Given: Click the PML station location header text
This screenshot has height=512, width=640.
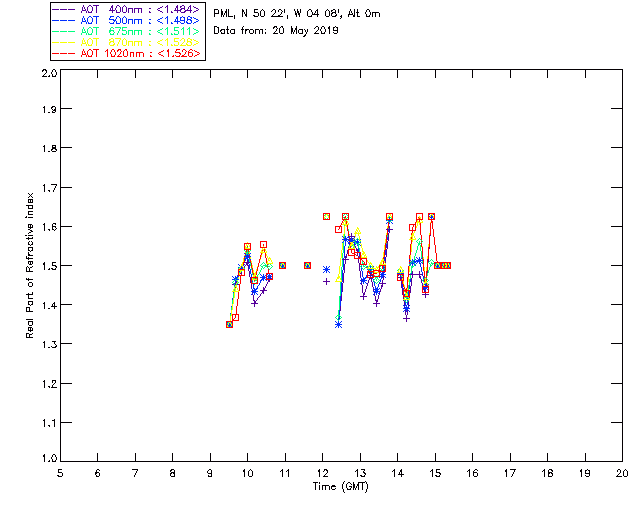Looking at the screenshot, I should point(297,14).
